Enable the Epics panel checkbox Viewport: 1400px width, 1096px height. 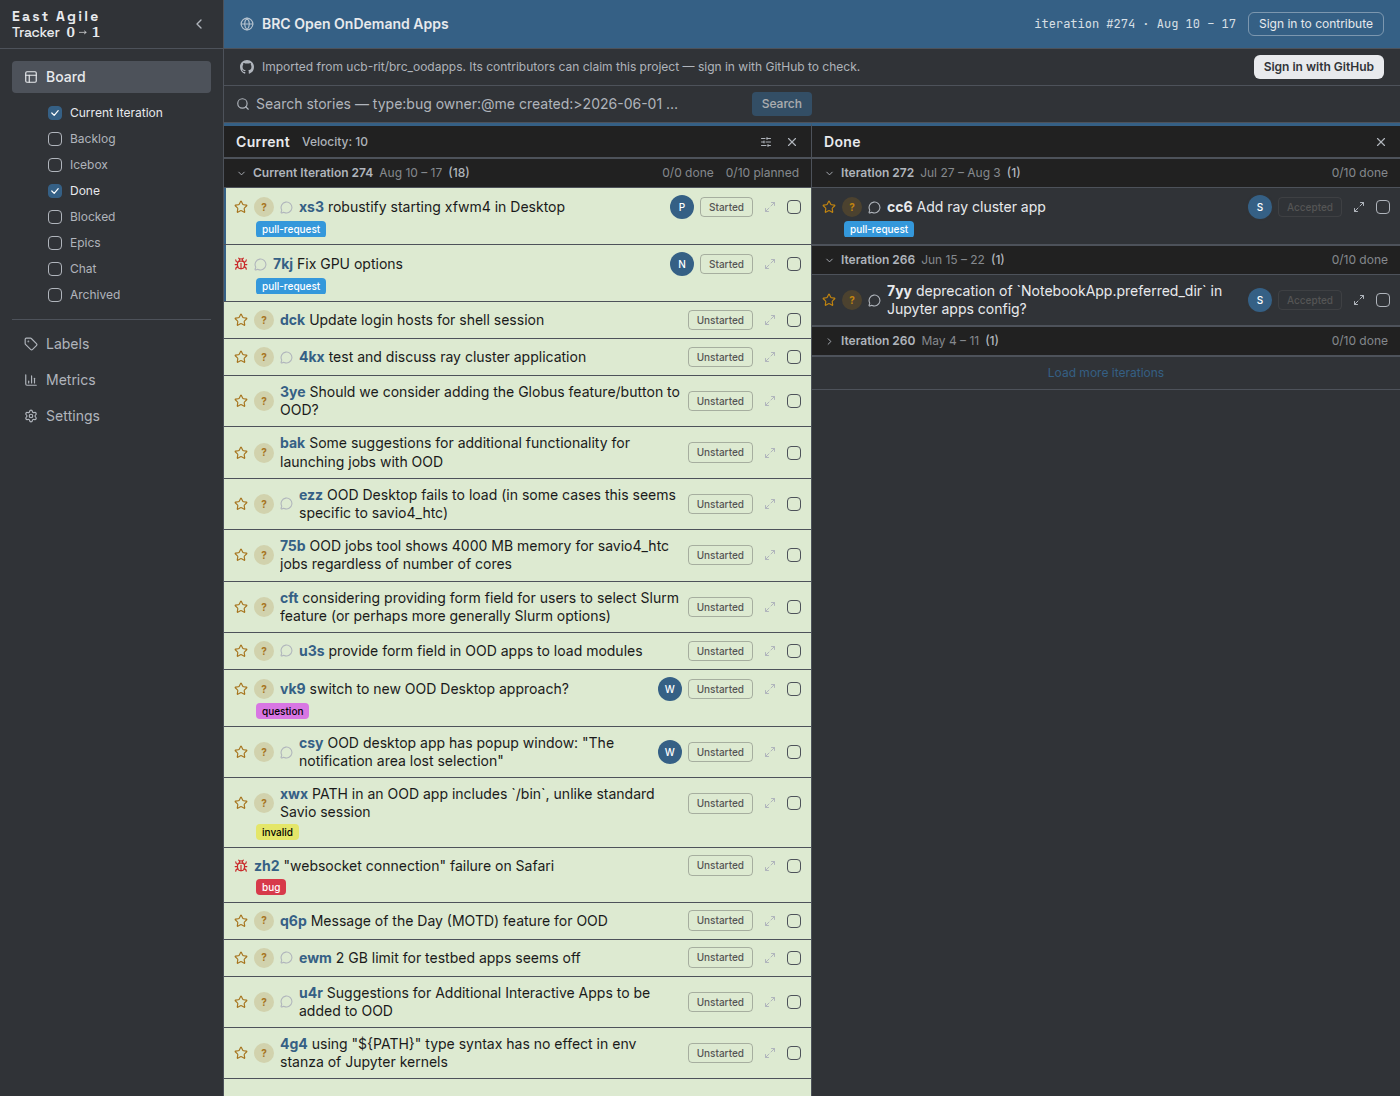(55, 243)
